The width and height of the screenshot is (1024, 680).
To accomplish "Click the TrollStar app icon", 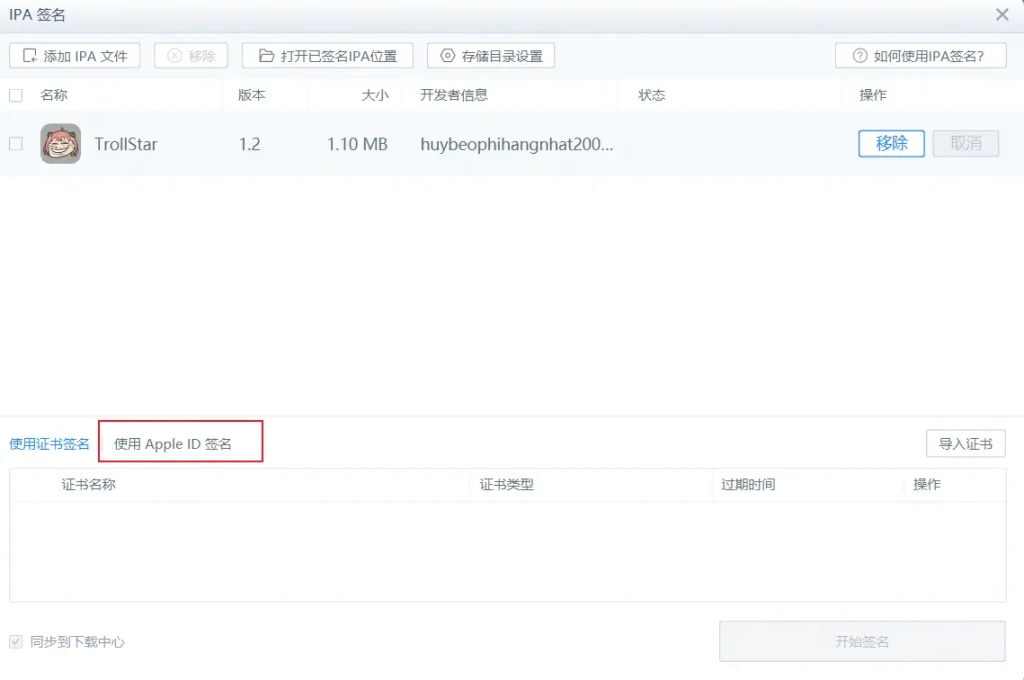I will click(x=60, y=143).
